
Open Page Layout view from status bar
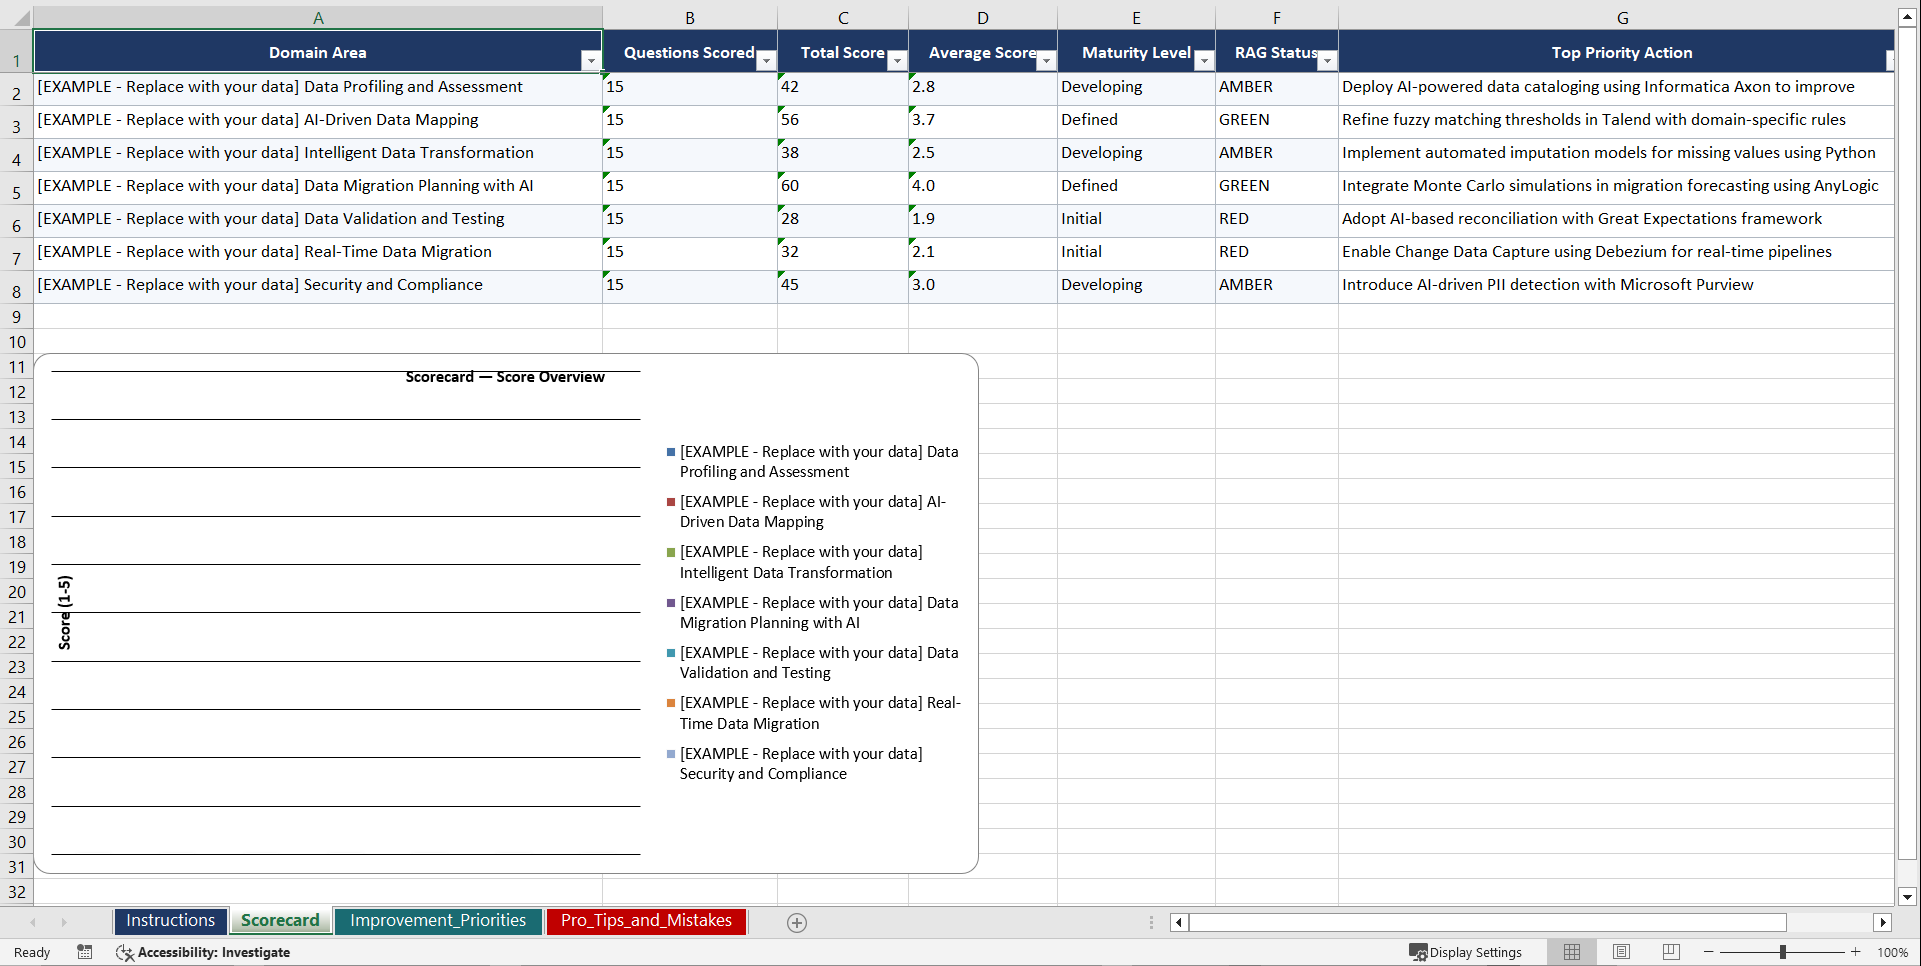pyautogui.click(x=1620, y=952)
